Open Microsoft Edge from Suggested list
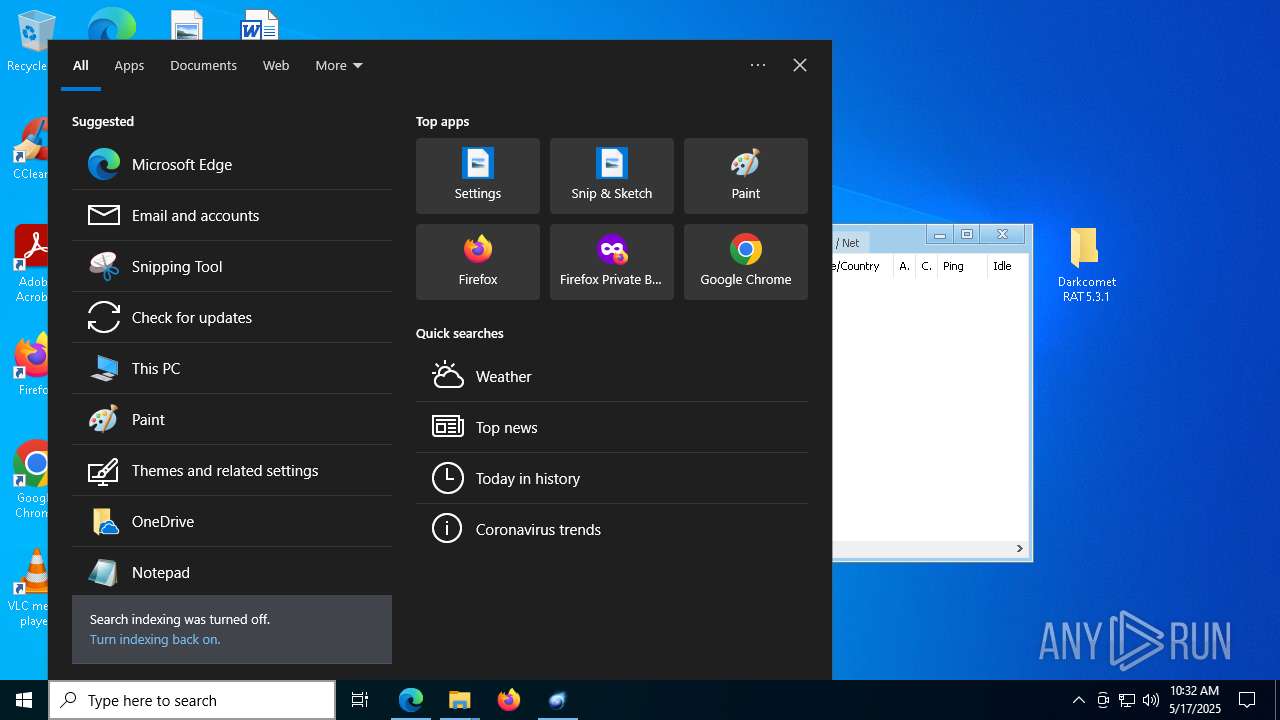This screenshot has height=720, width=1280. pos(232,164)
